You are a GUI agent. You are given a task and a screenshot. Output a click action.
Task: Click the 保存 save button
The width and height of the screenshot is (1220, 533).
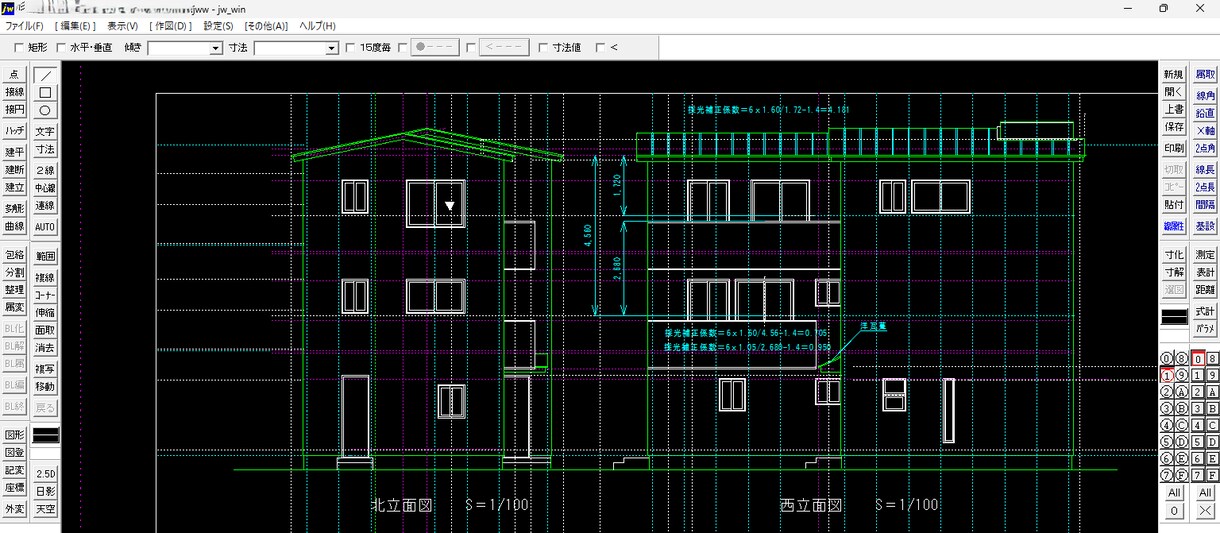tap(1173, 127)
